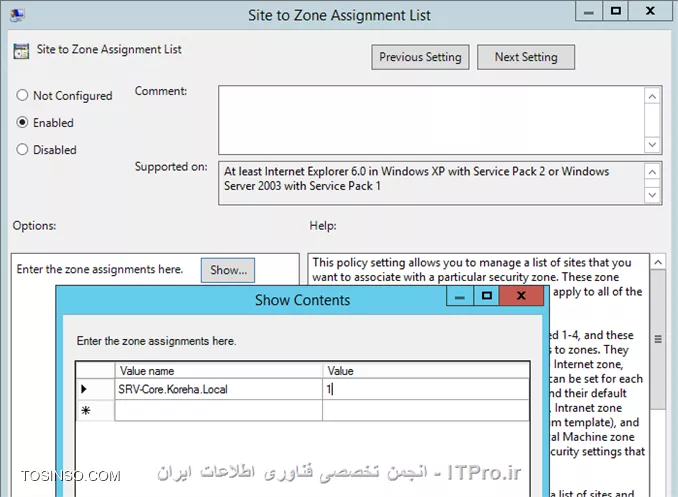Click "Enter the zone assignments here." in Options
This screenshot has height=497, width=678.
(99, 269)
